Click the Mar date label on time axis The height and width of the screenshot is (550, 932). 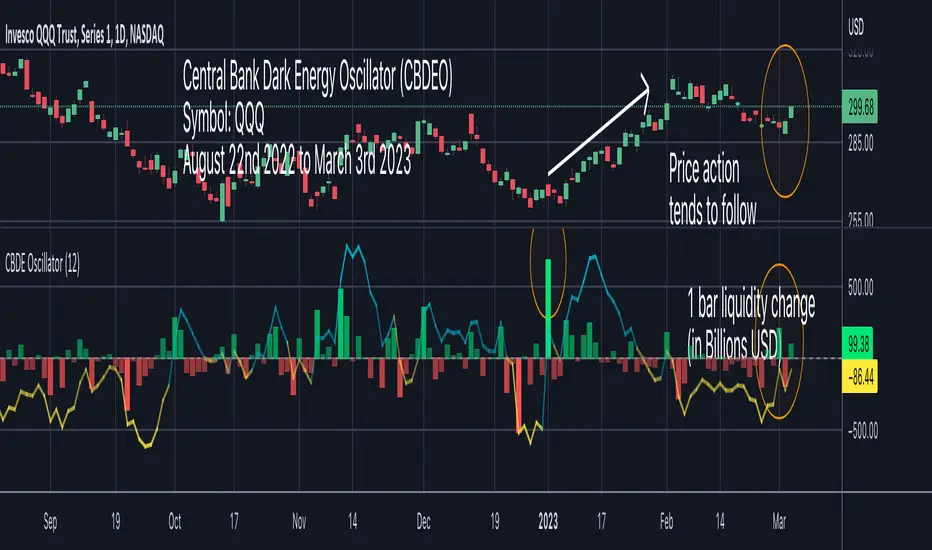779,521
